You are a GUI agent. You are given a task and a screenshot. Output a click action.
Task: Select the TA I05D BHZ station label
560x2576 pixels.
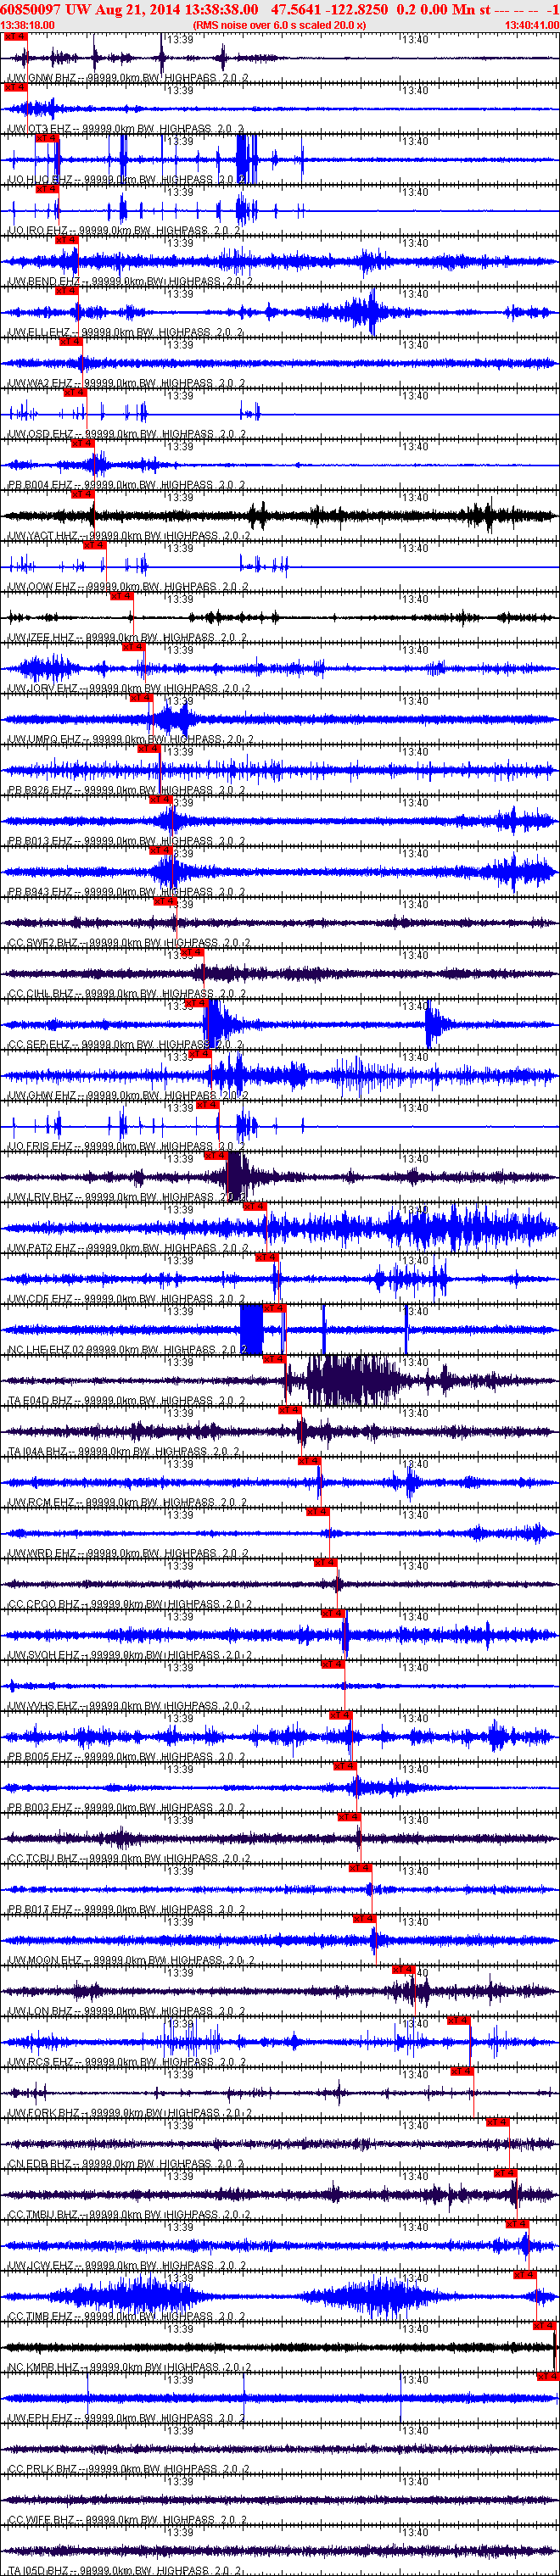point(125,2571)
